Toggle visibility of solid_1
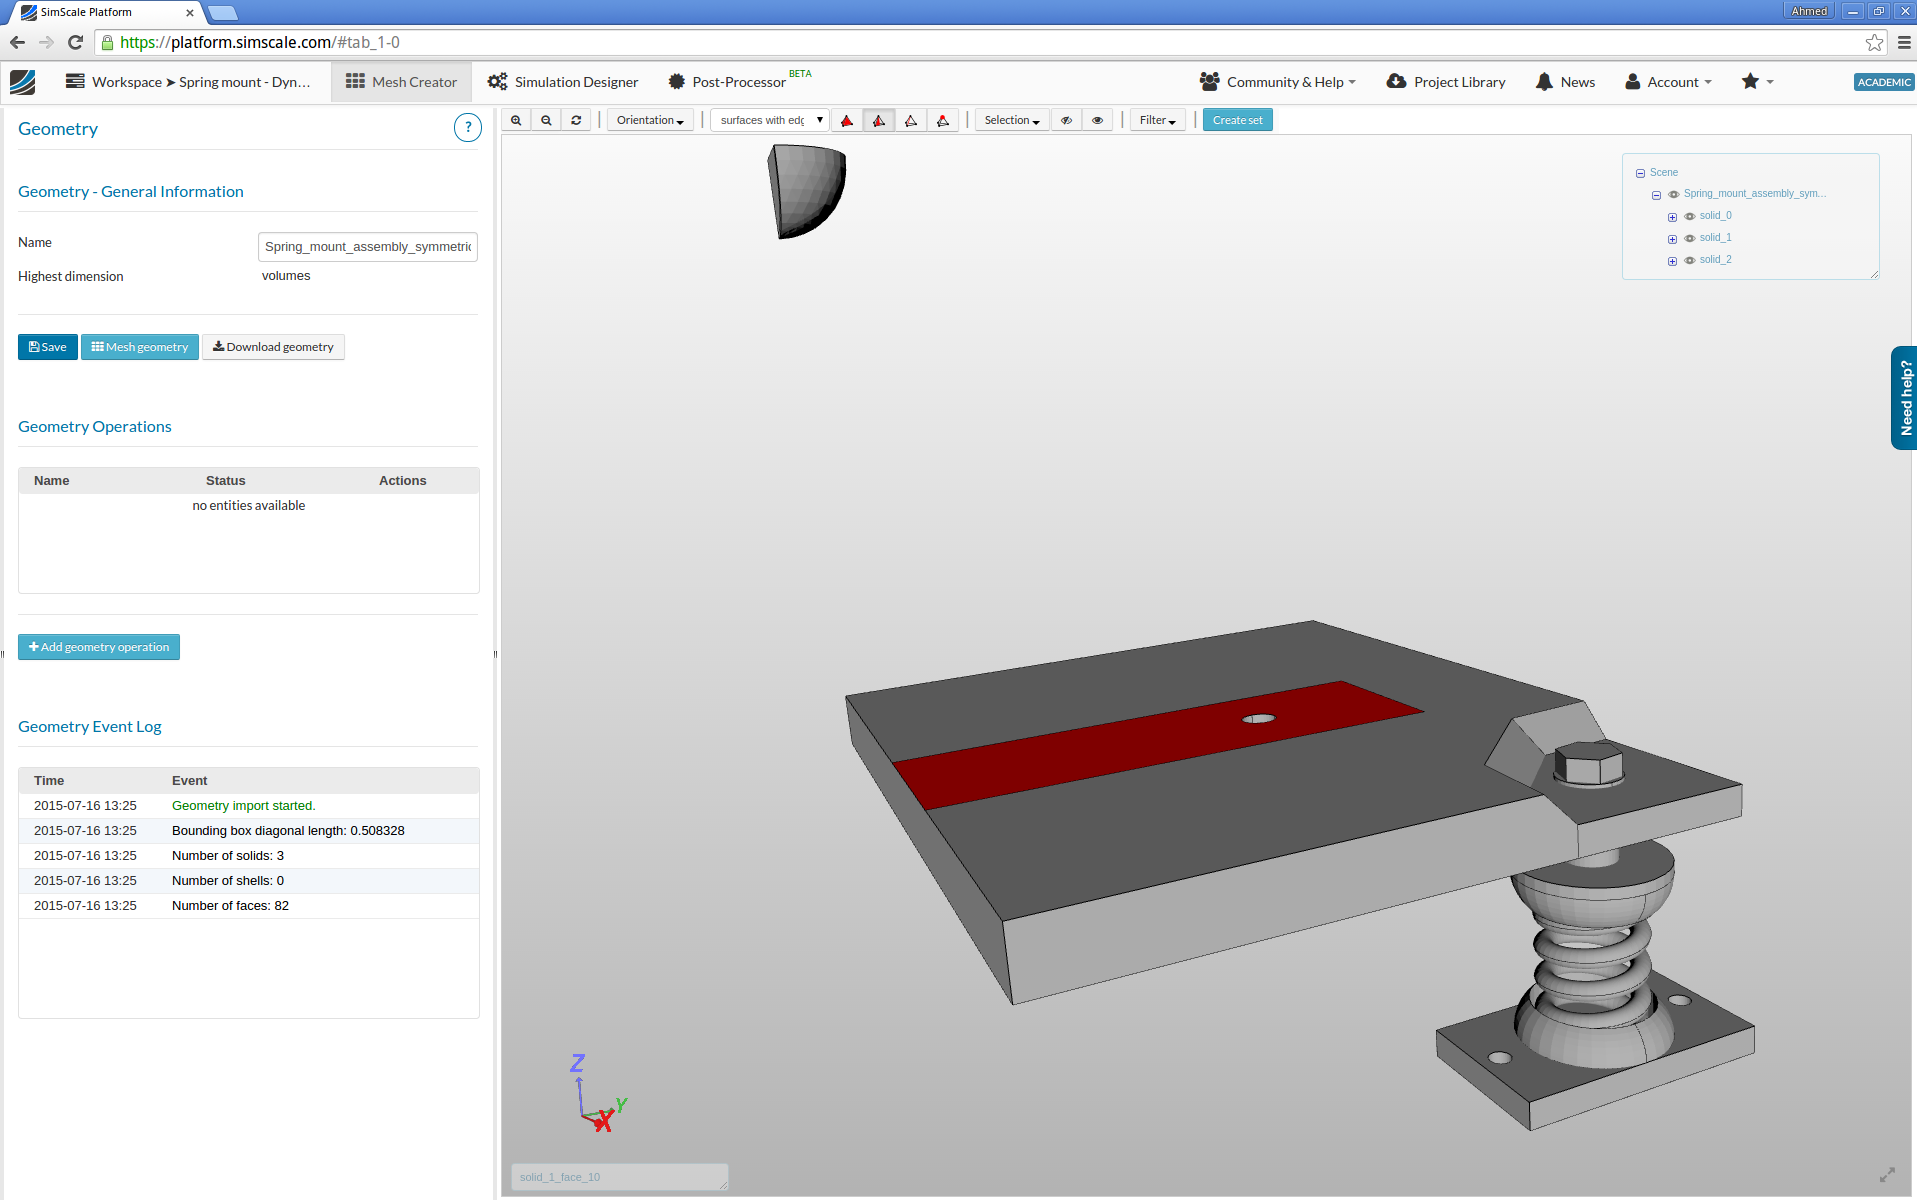Viewport: 1917px width, 1200px height. (x=1689, y=238)
